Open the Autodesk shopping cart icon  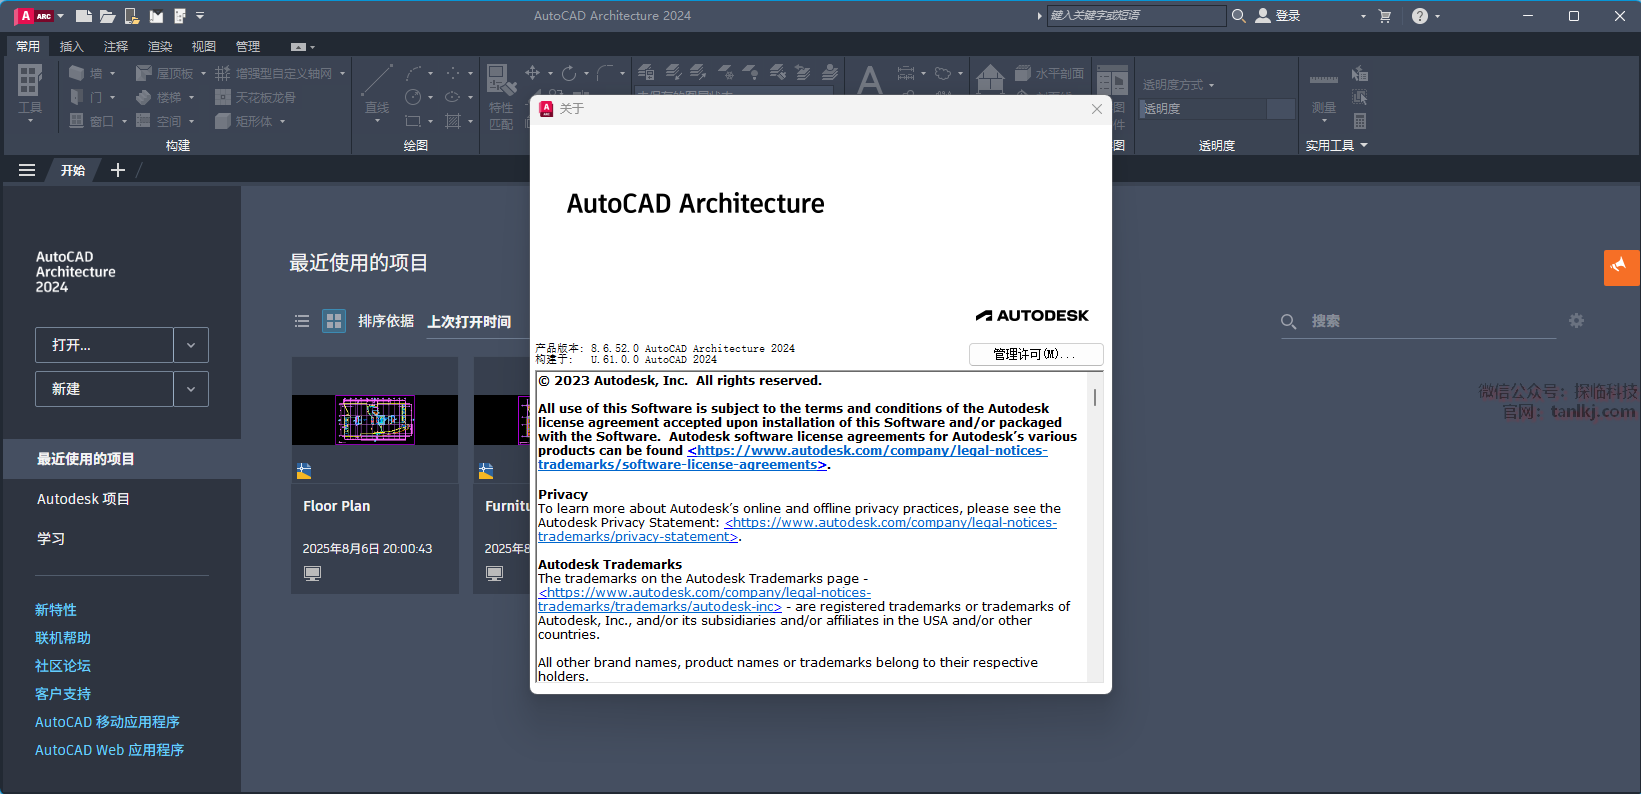click(1385, 16)
